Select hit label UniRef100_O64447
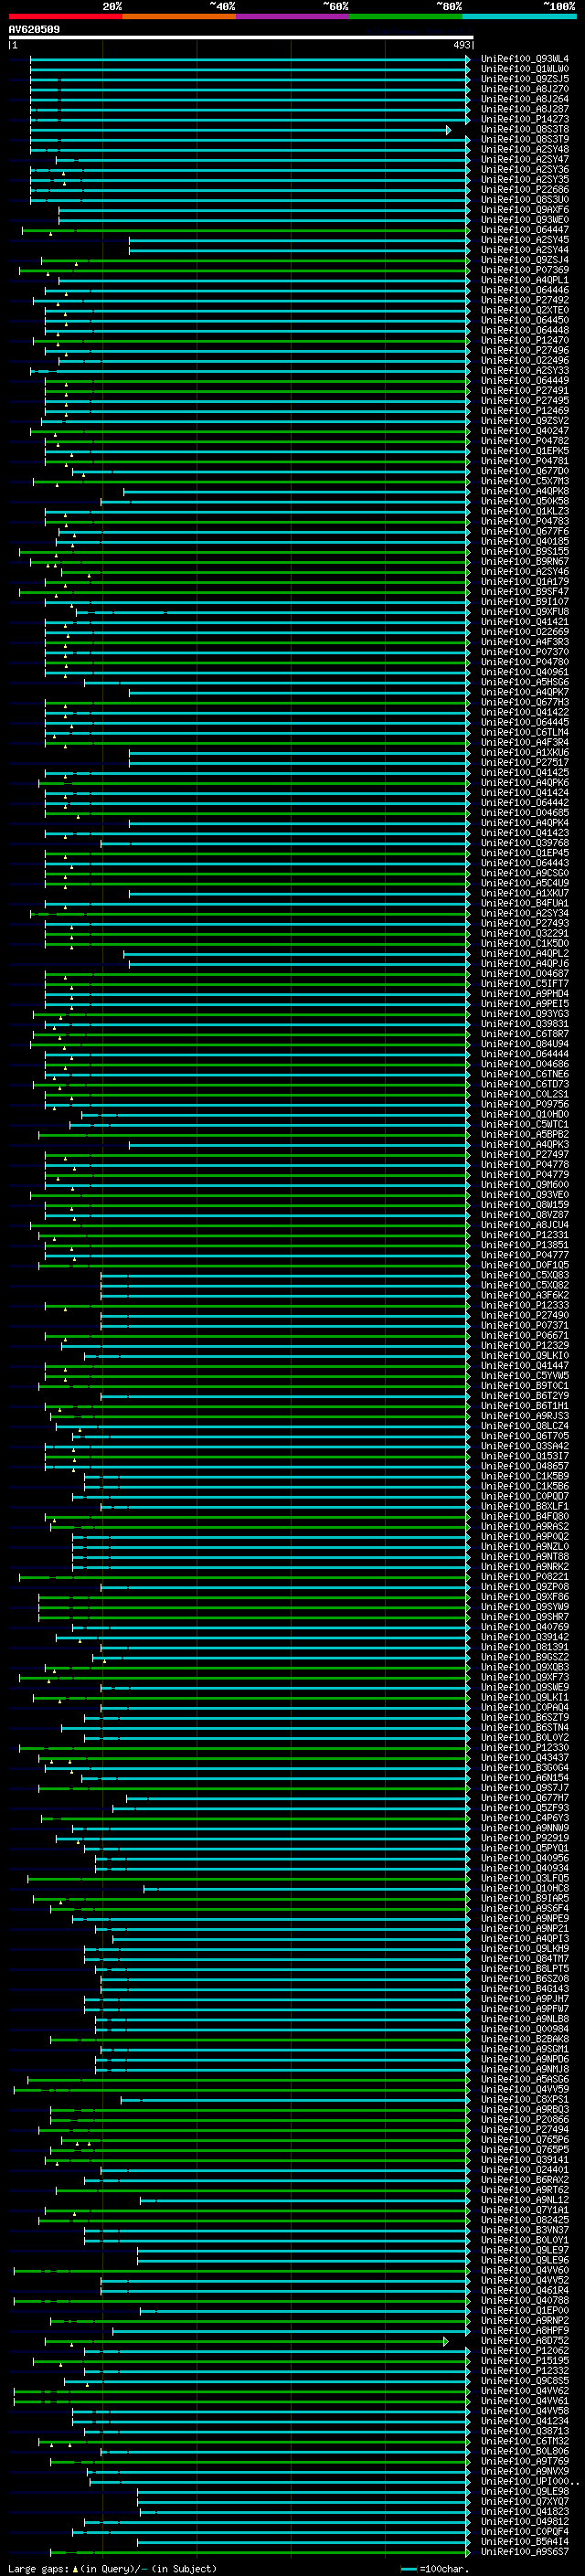 pos(524,230)
